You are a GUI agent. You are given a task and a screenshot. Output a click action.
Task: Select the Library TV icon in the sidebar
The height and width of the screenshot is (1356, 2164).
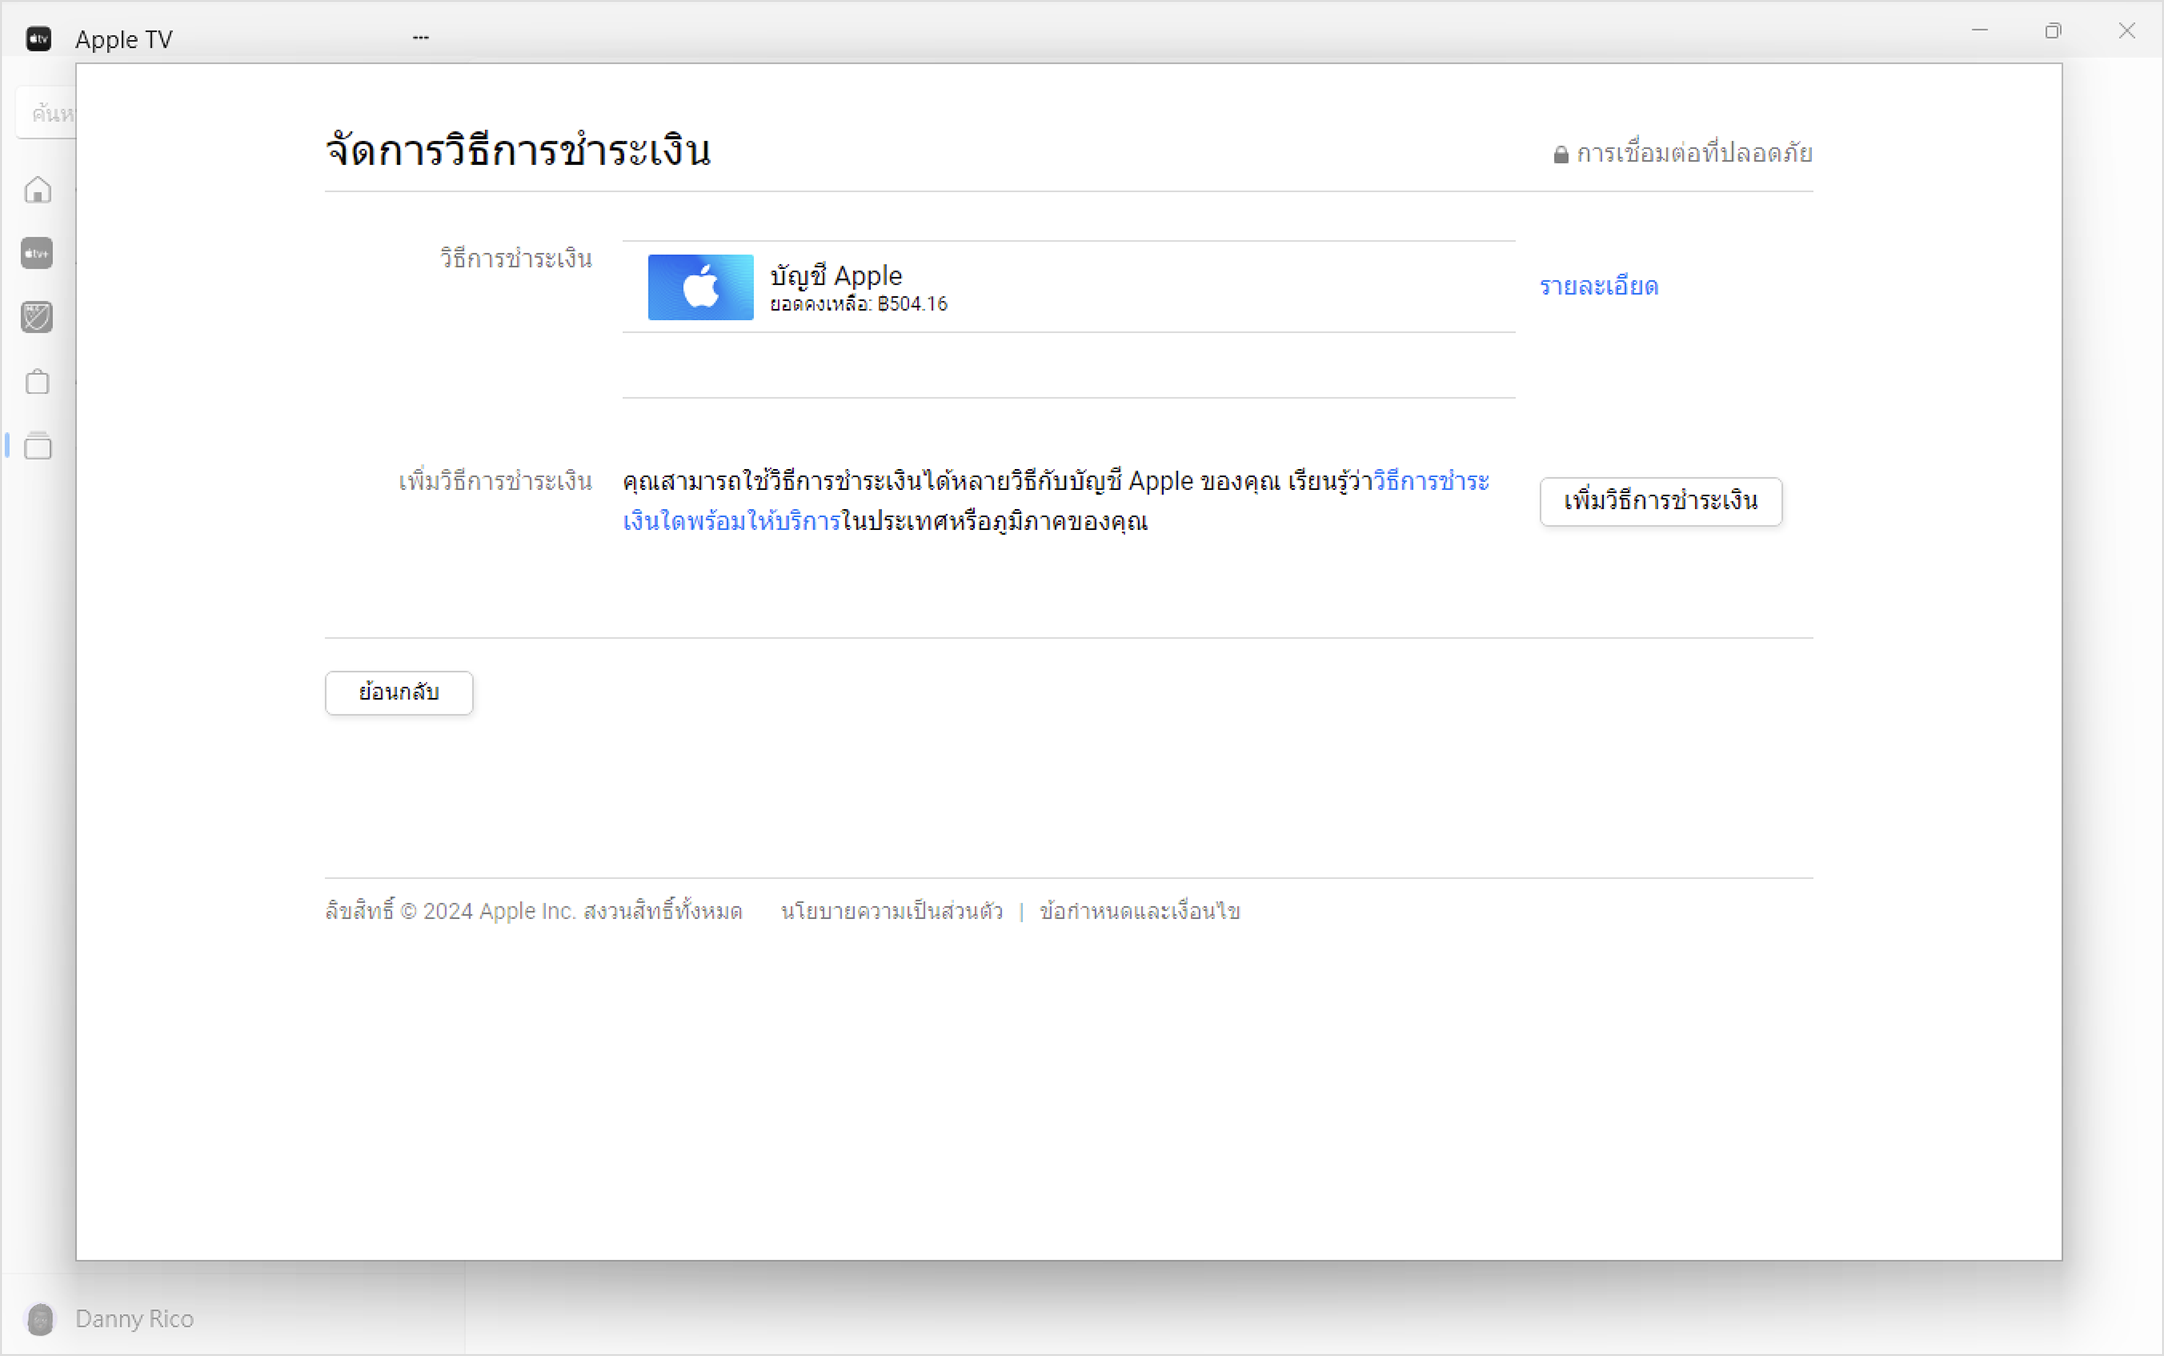pos(37,446)
